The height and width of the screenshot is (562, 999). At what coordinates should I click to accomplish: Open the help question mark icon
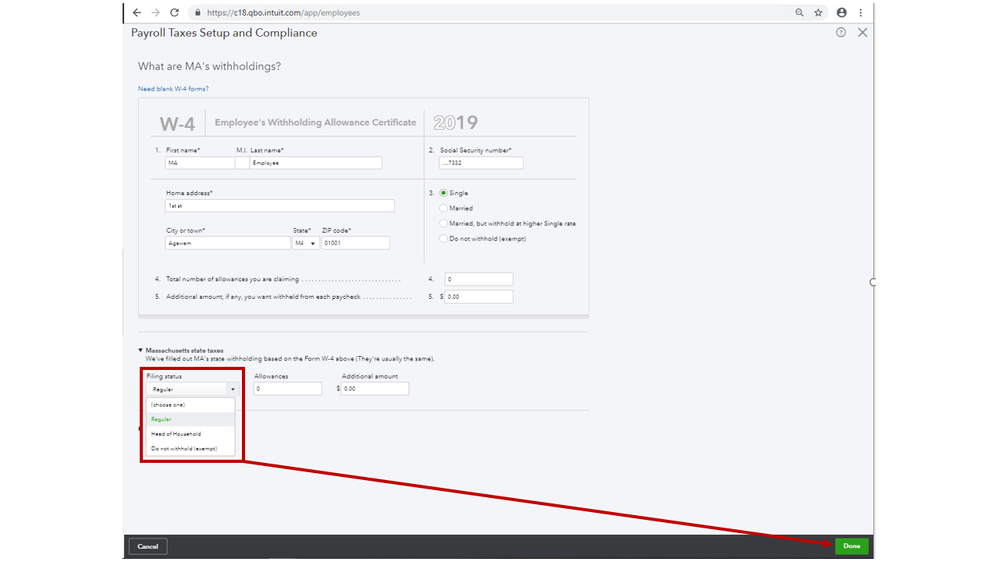tap(841, 32)
